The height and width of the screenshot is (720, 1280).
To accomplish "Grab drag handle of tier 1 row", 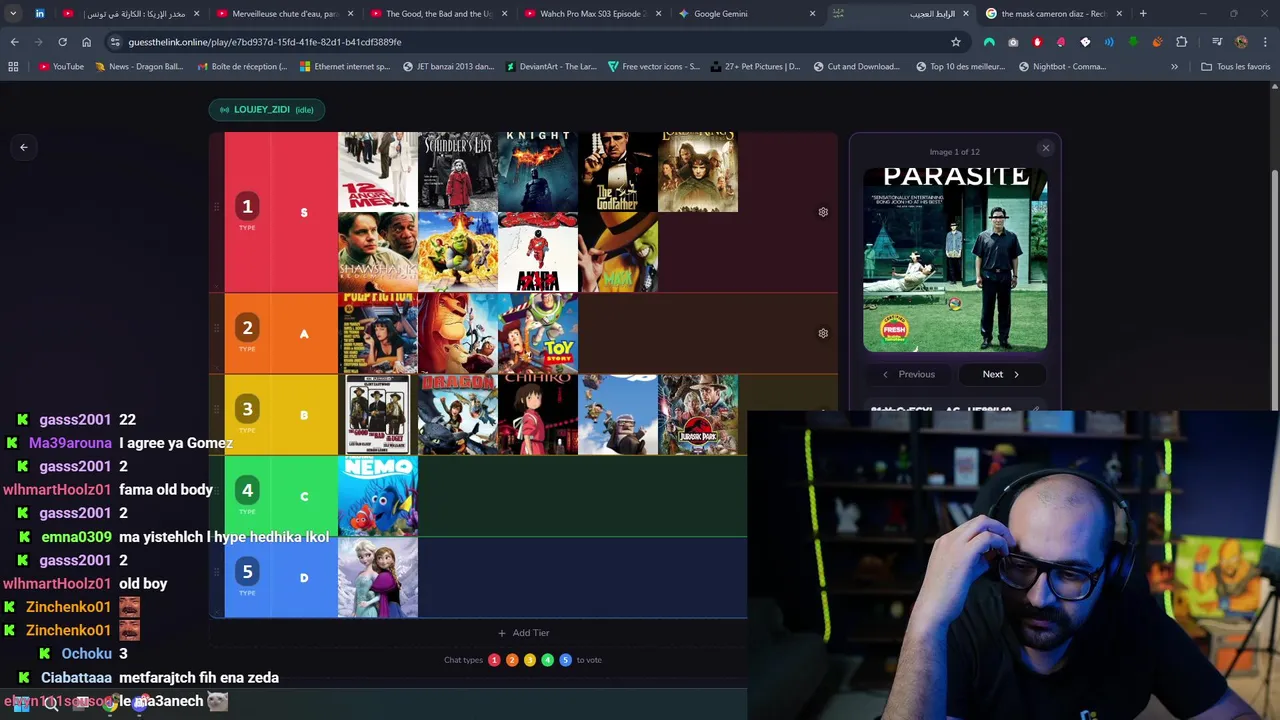I will [216, 209].
